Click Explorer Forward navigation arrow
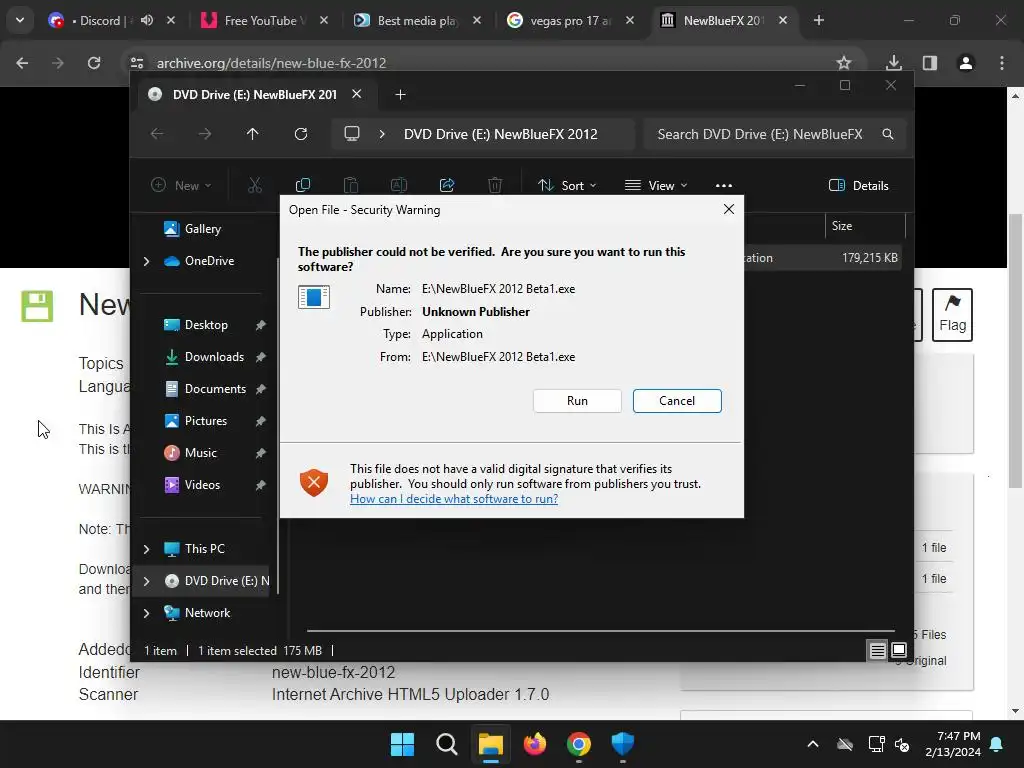 [x=205, y=134]
